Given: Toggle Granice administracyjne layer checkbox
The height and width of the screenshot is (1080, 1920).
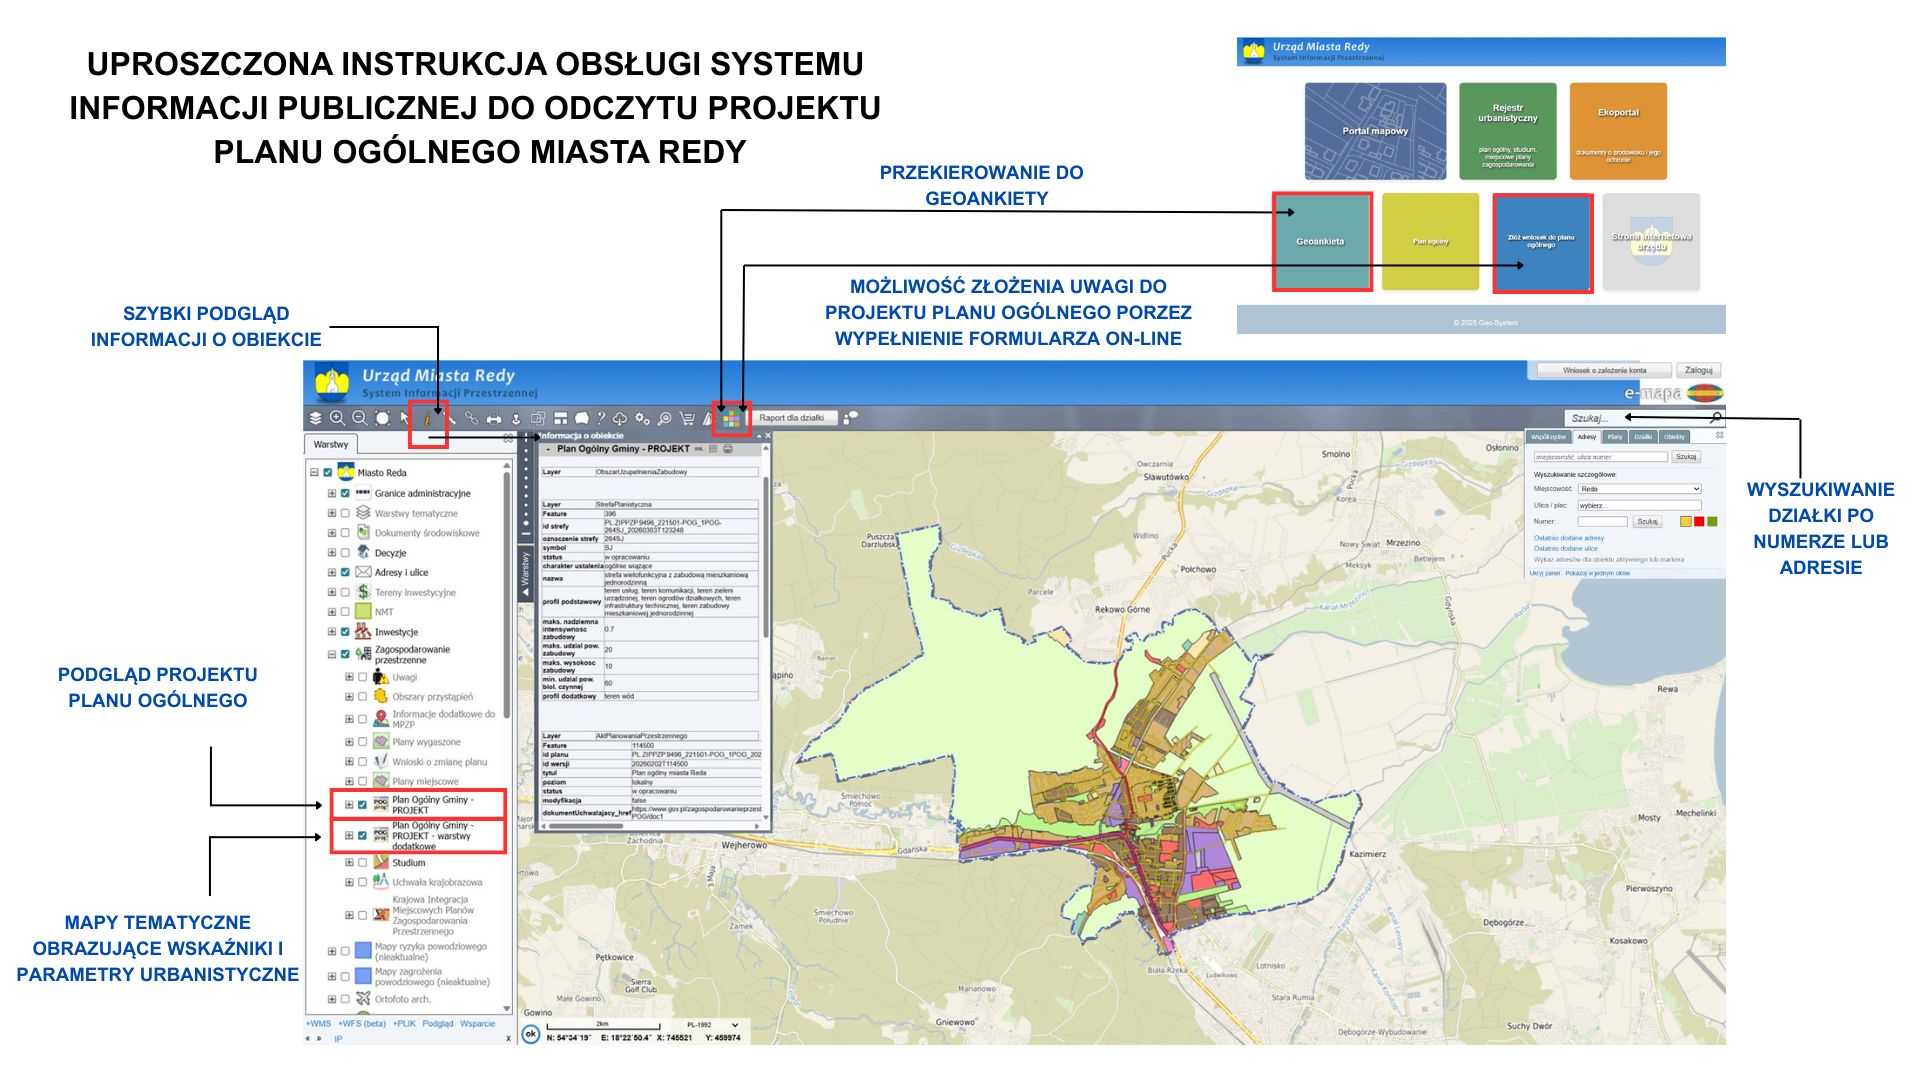Looking at the screenshot, I should pyautogui.click(x=345, y=493).
